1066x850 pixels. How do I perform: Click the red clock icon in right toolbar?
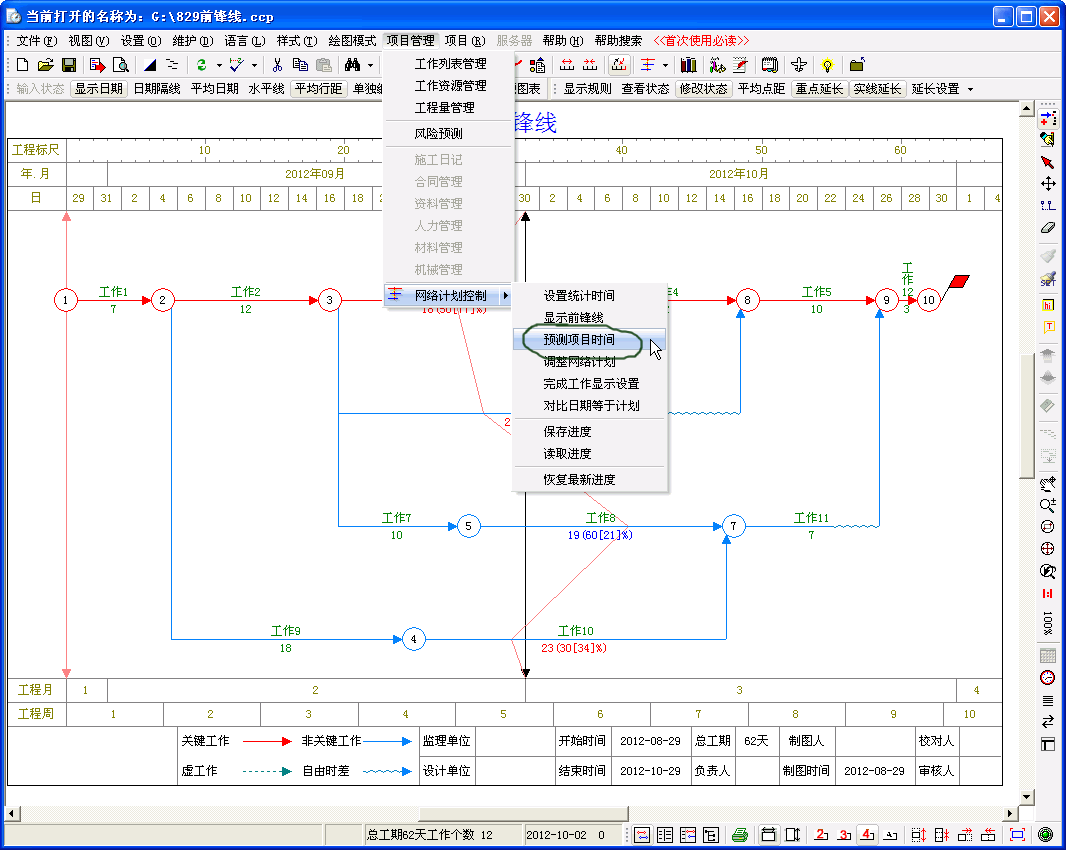click(x=1047, y=678)
